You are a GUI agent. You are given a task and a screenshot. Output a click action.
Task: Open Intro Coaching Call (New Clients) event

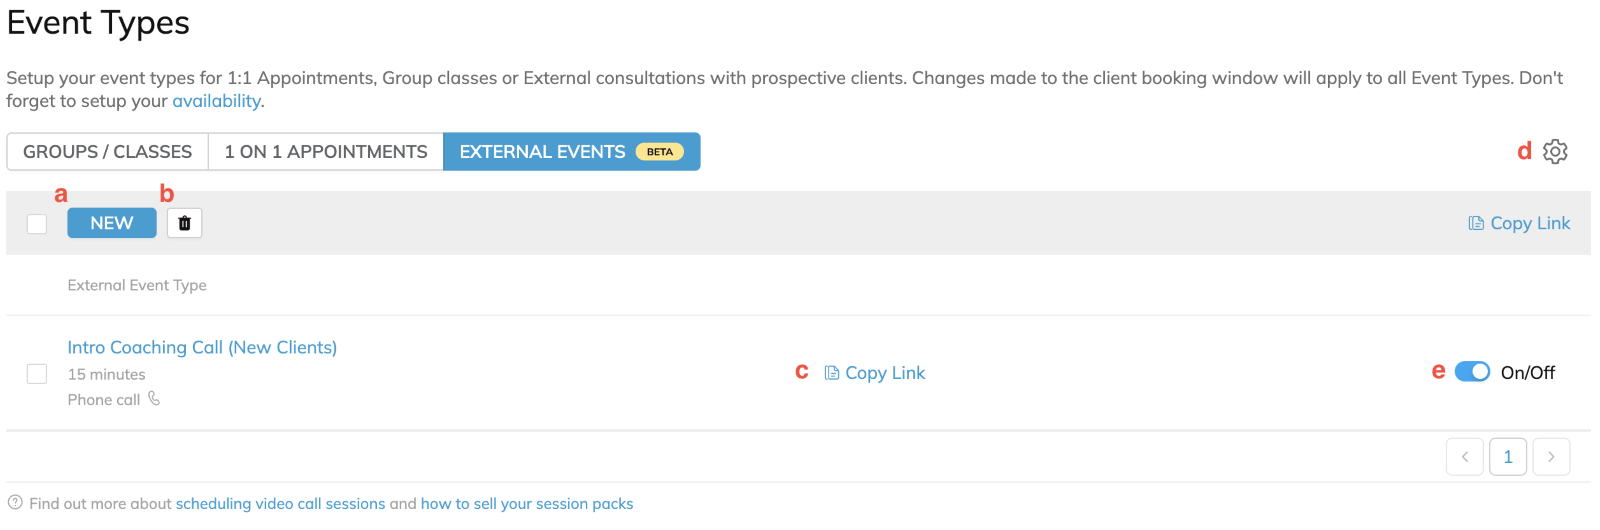pyautogui.click(x=202, y=347)
